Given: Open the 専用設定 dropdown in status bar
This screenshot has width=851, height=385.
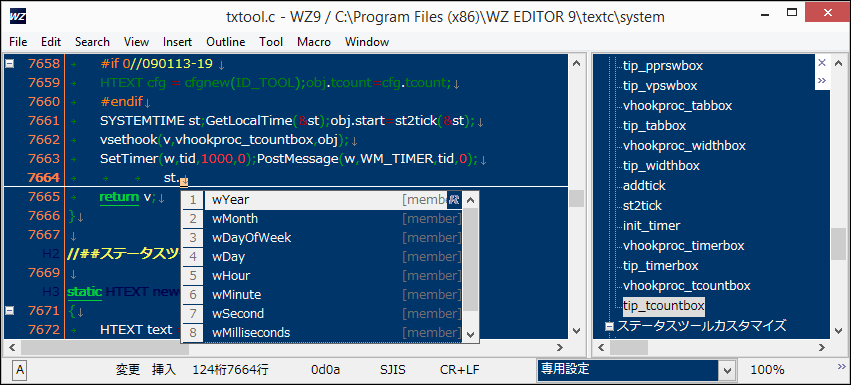Looking at the screenshot, I should pos(728,370).
